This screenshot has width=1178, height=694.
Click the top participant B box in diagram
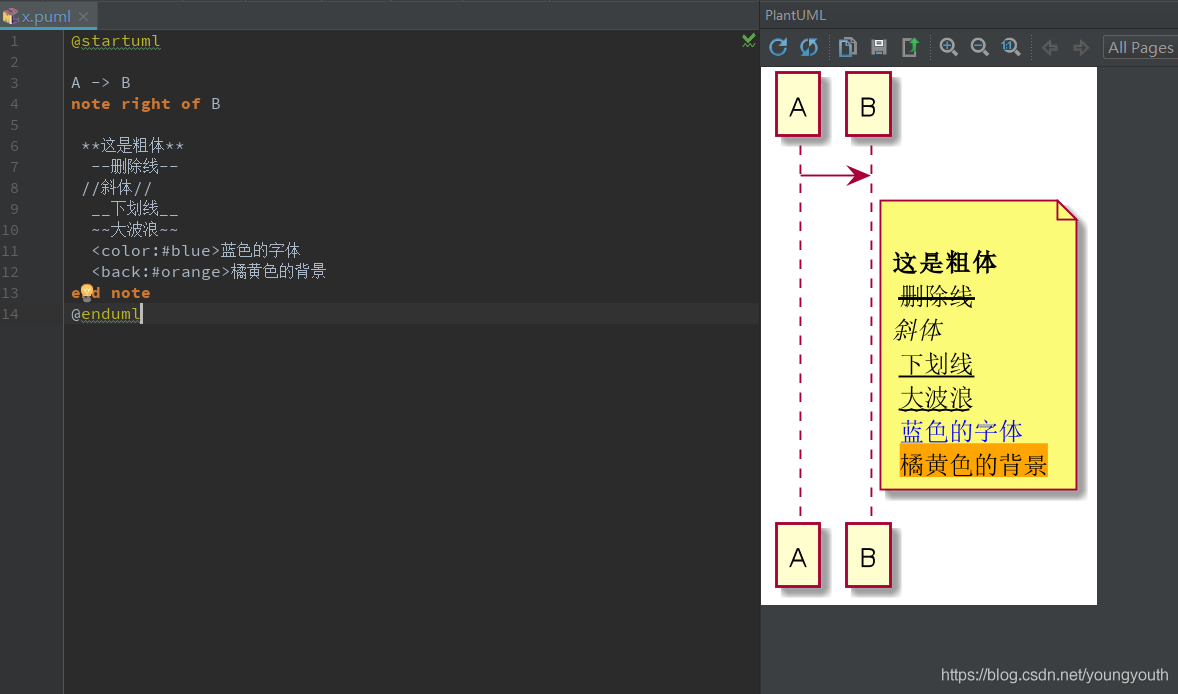(x=868, y=104)
